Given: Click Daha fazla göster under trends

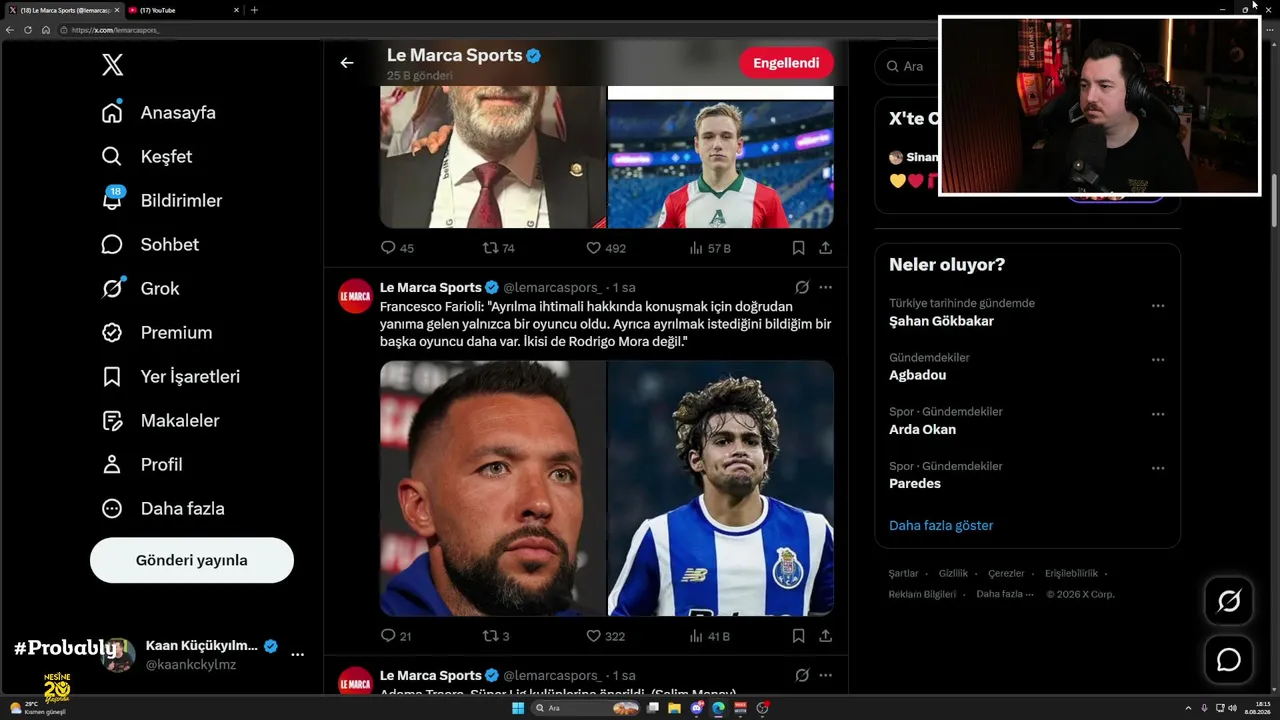Looking at the screenshot, I should pyautogui.click(x=941, y=525).
